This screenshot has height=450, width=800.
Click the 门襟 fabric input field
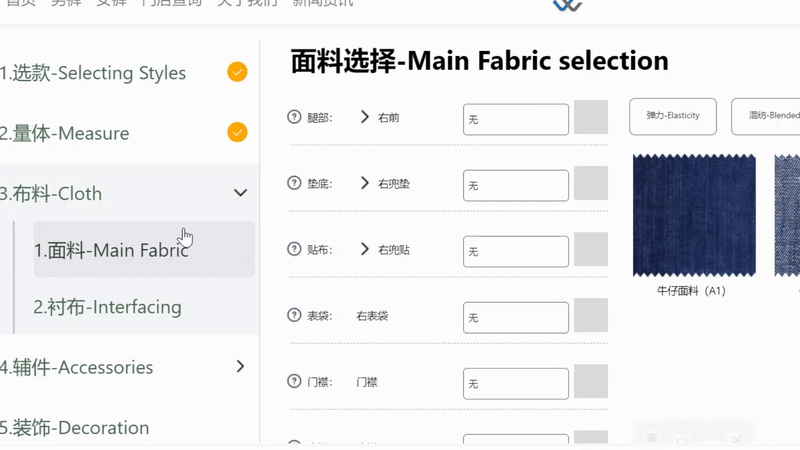tap(515, 383)
